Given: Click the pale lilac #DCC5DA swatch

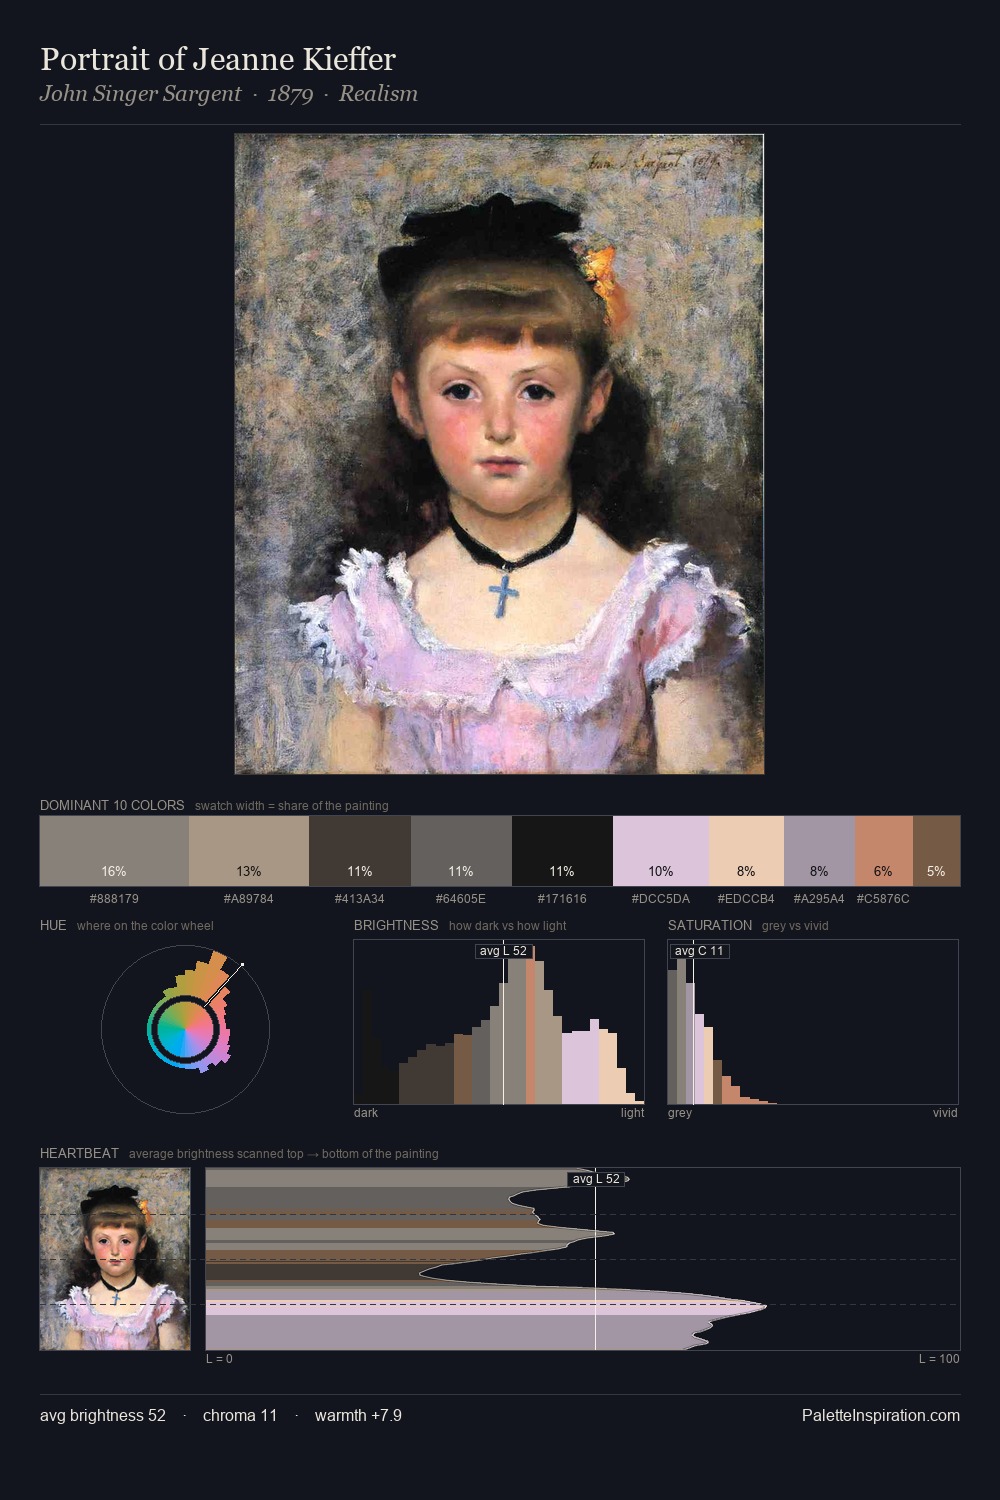Looking at the screenshot, I should 661,851.
